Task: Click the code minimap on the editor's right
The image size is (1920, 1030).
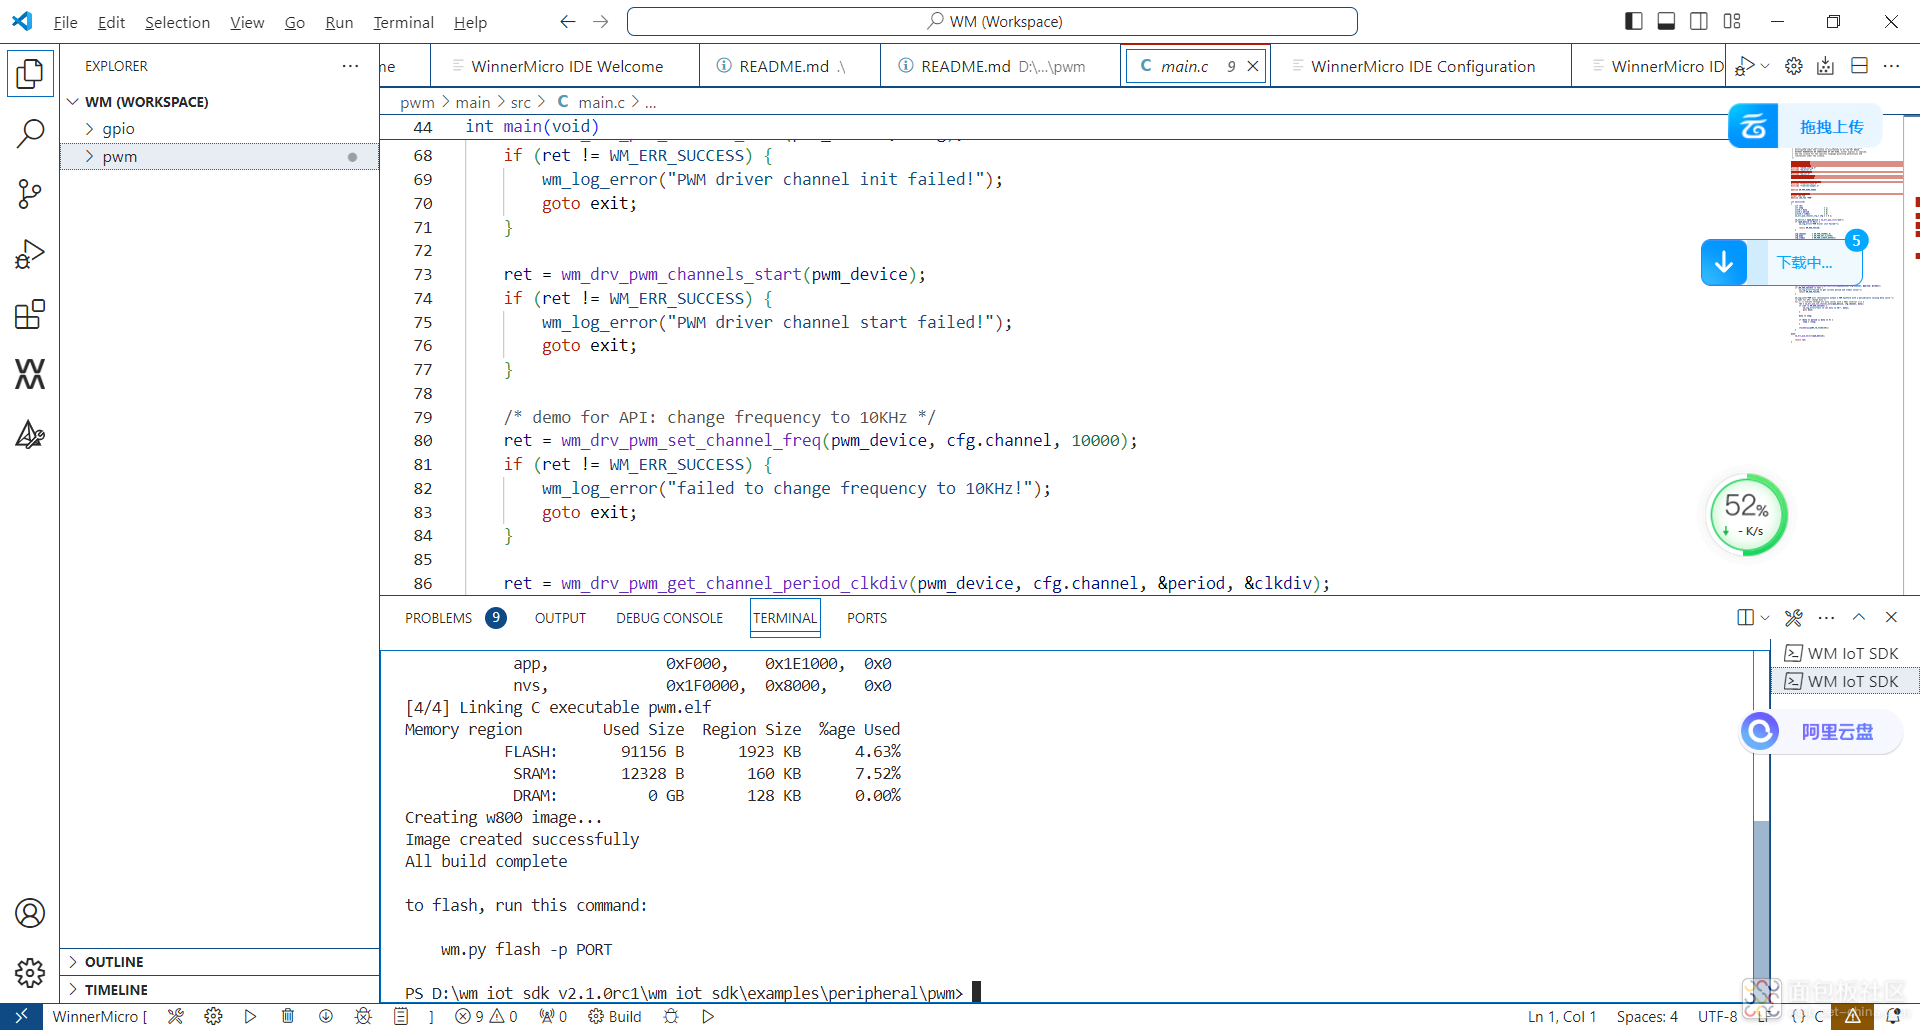Action: [1846, 245]
